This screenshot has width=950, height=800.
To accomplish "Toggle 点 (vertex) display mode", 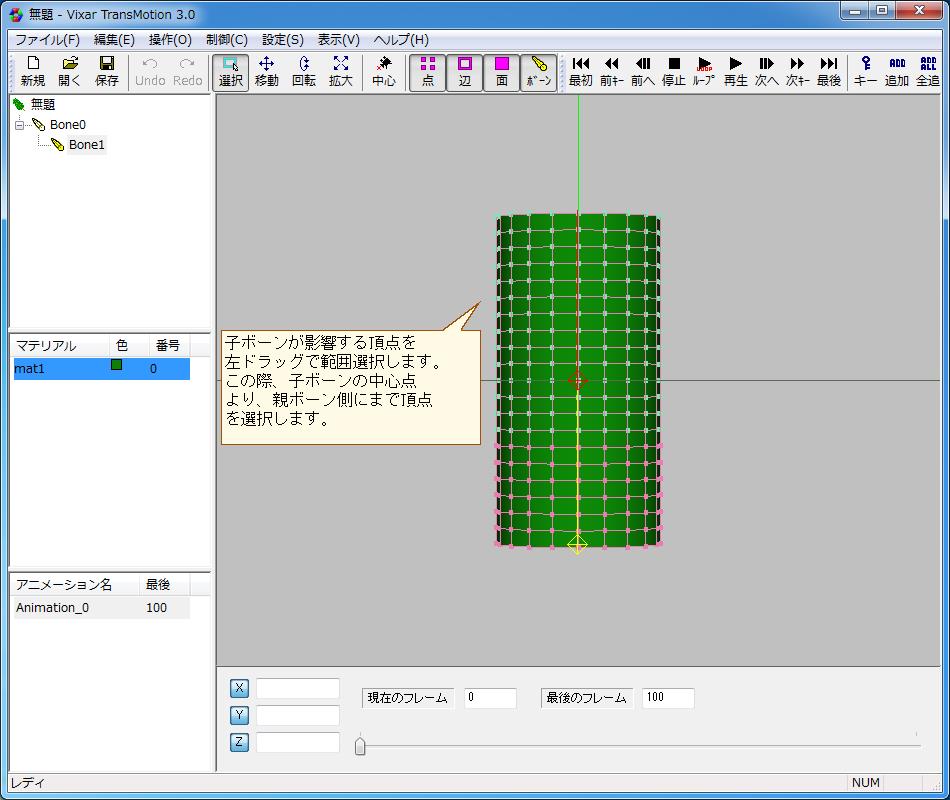I will tap(428, 71).
